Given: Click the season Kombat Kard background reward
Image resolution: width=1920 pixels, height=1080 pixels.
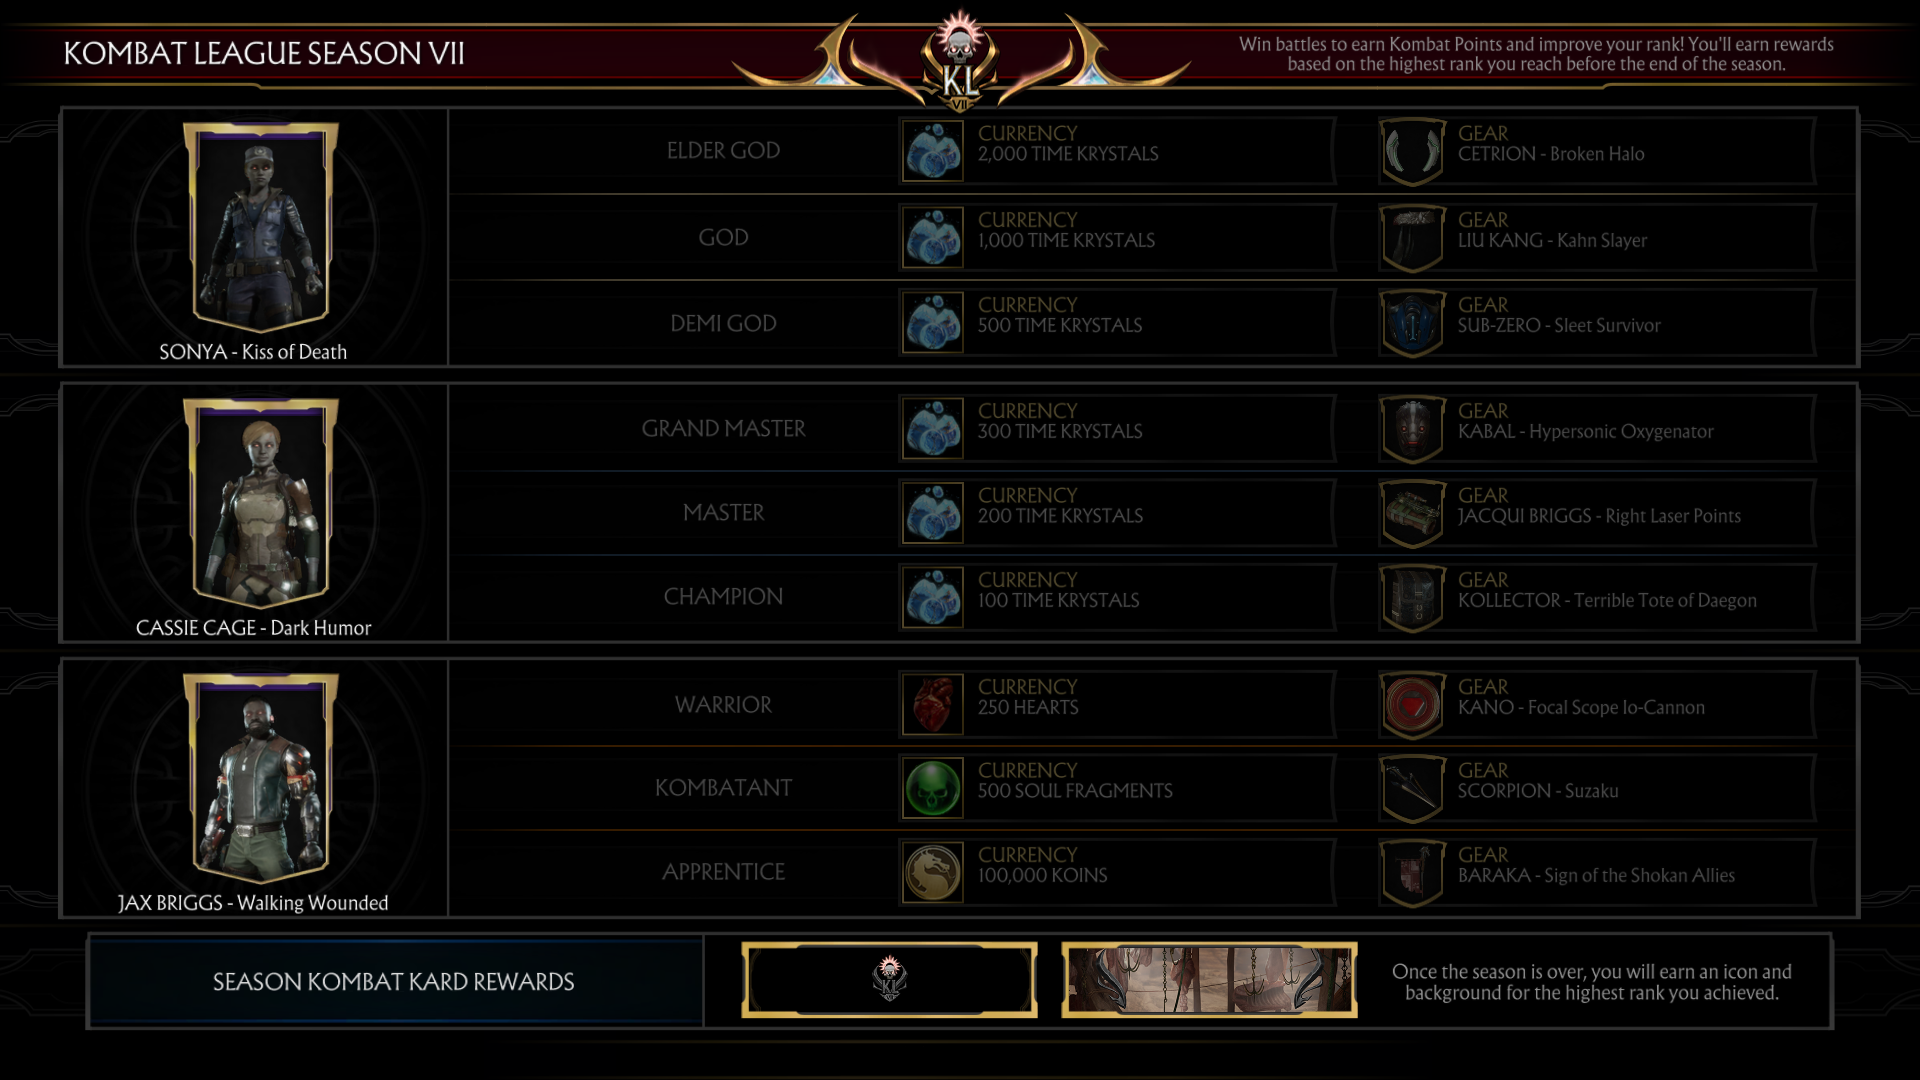Looking at the screenshot, I should [x=1209, y=980].
